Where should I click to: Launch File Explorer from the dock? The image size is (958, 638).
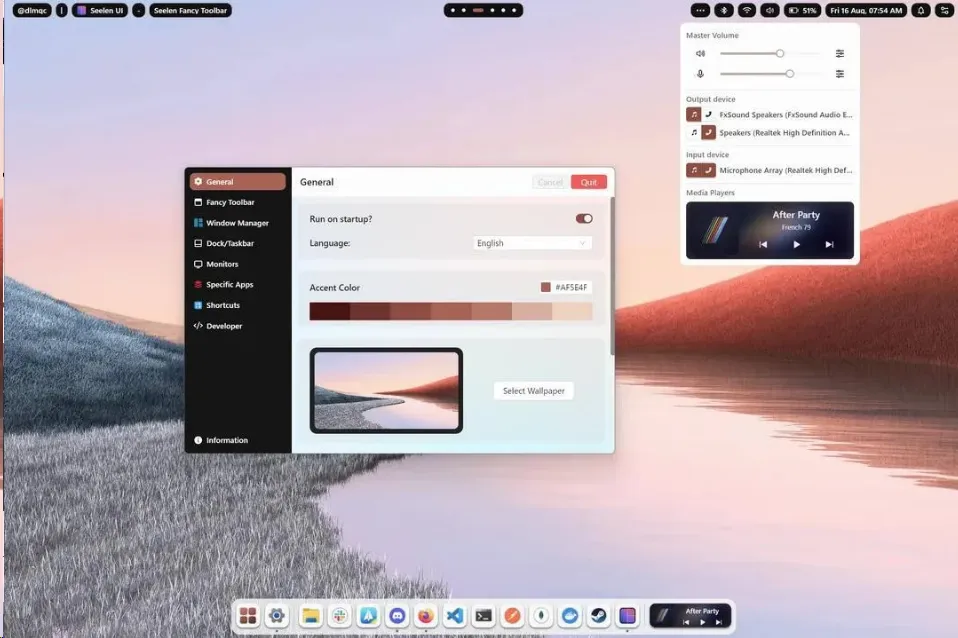coord(310,616)
